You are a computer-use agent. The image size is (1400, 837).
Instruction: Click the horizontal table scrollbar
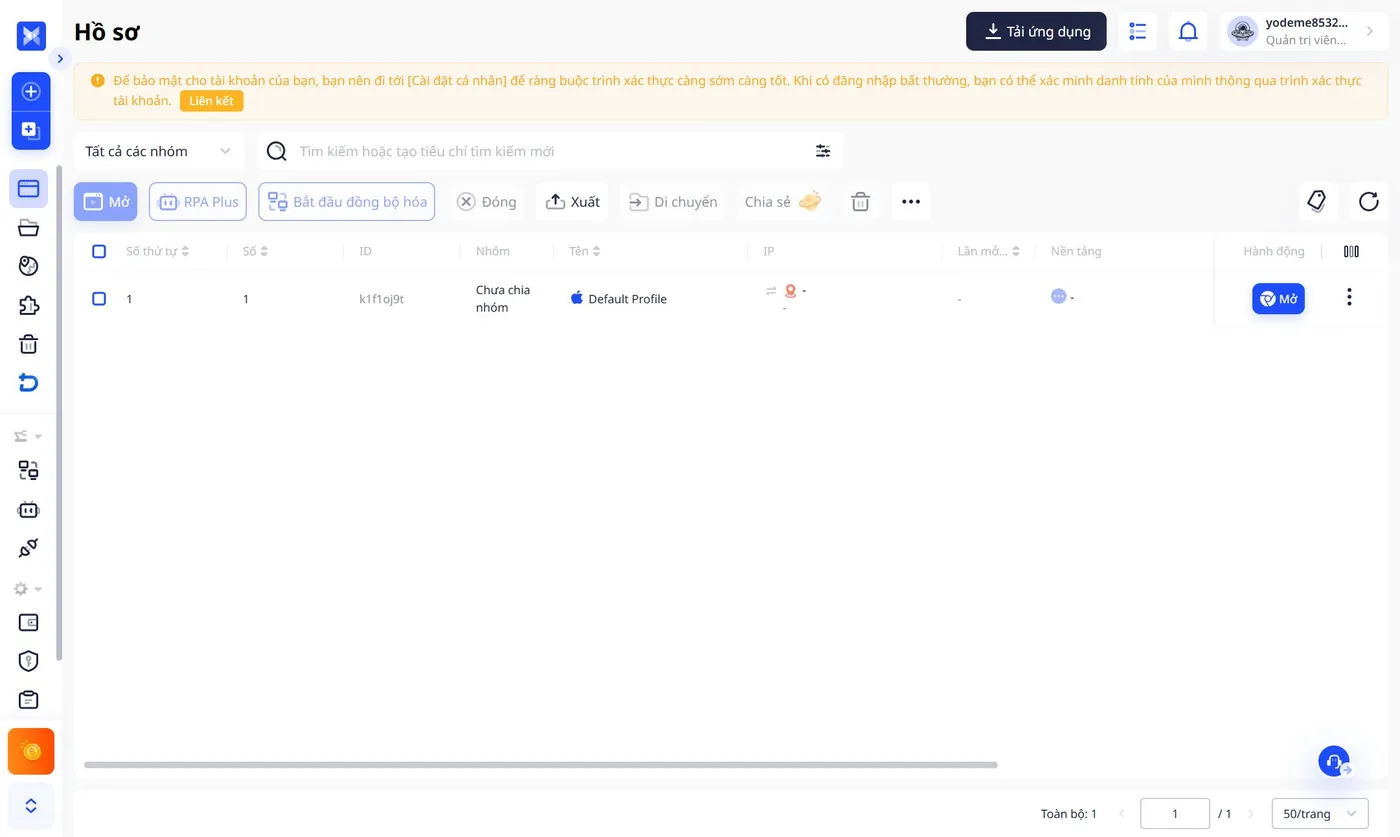pos(541,765)
